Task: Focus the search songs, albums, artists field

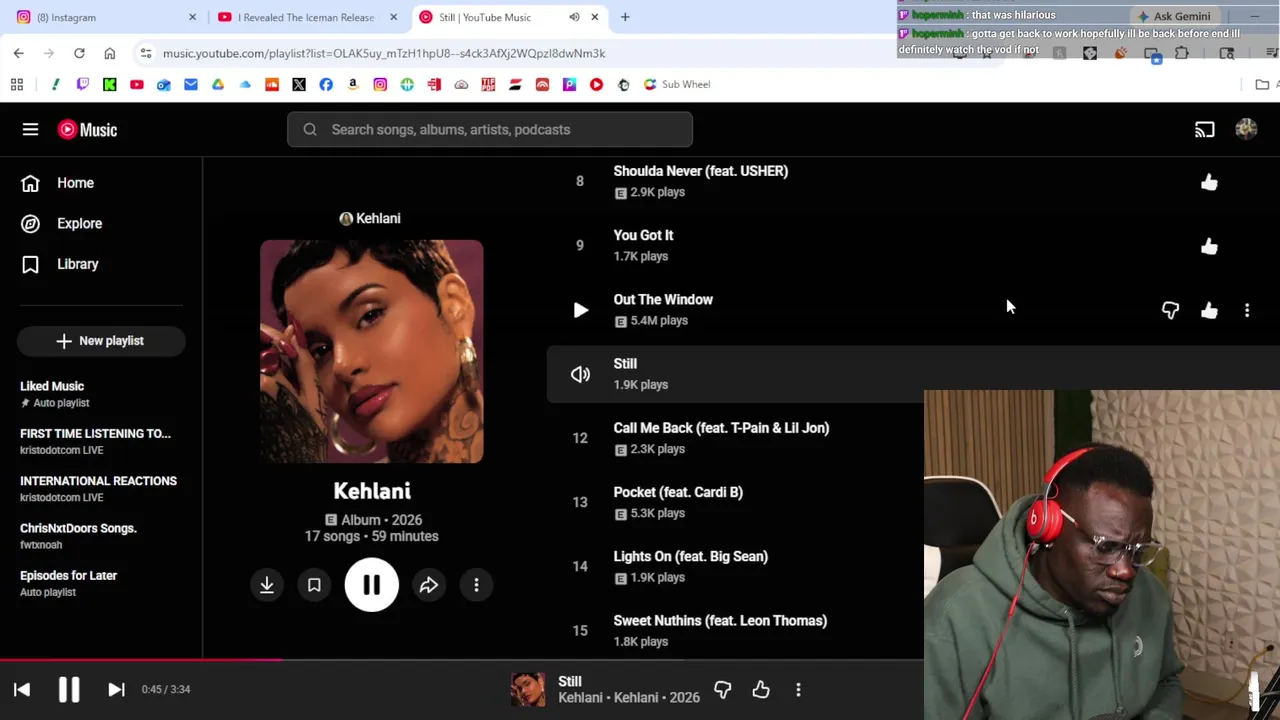Action: click(x=490, y=129)
